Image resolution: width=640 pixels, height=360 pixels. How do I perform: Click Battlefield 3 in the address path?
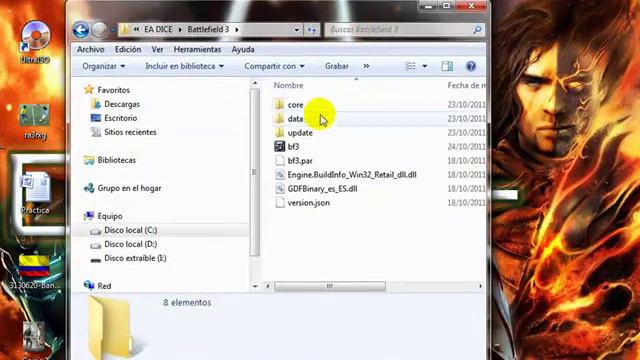click(208, 29)
